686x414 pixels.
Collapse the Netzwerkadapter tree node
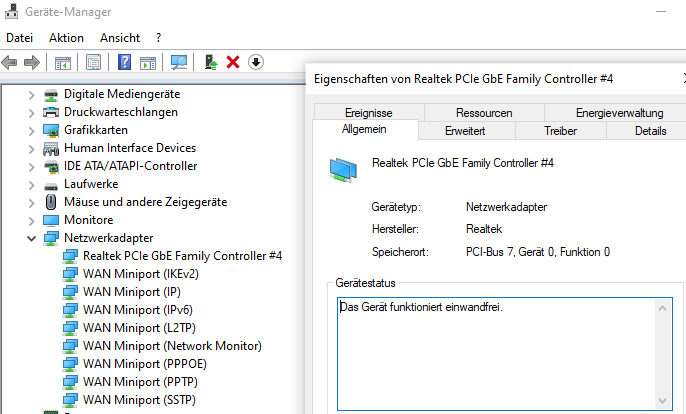32,238
